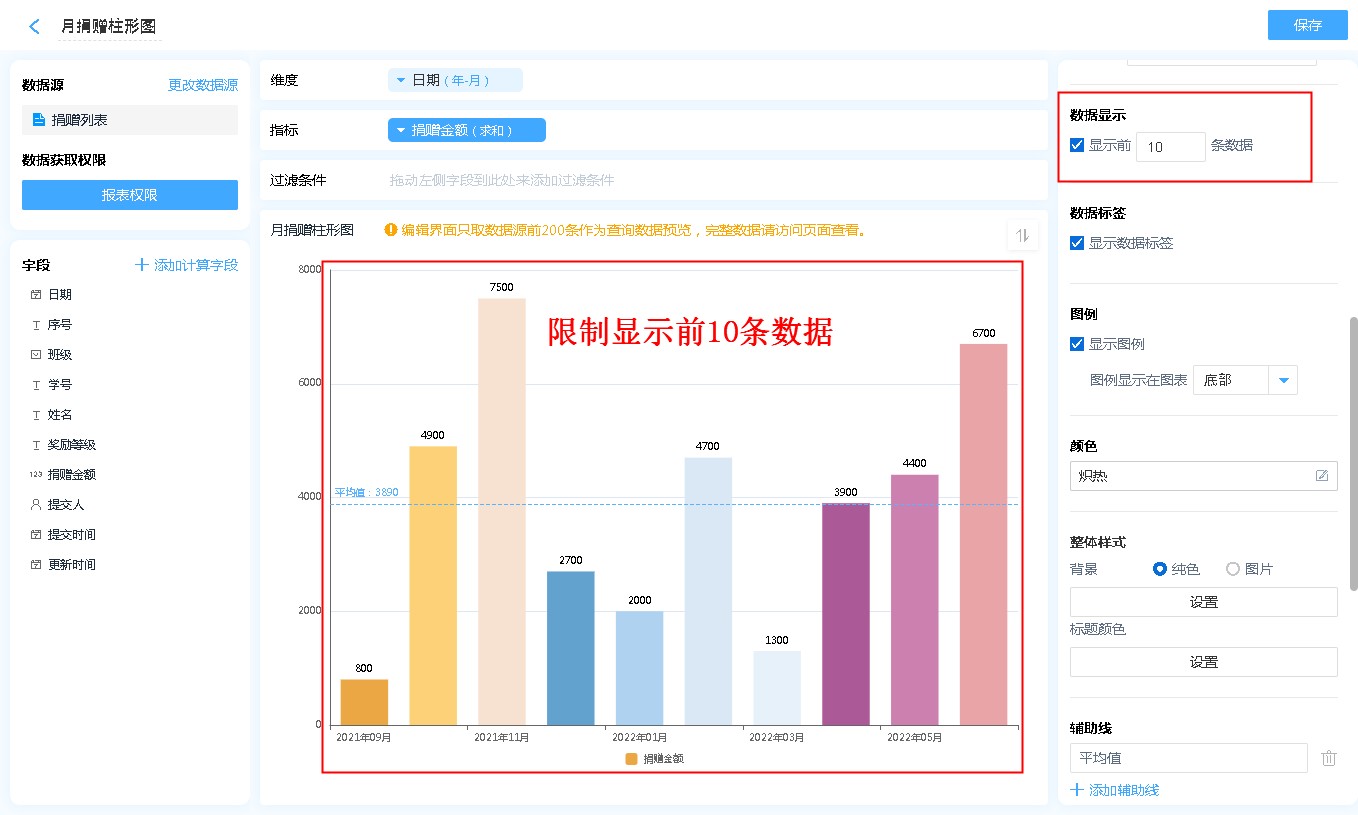Uncheck the 显示前 data limit checkbox
The height and width of the screenshot is (815, 1358).
(1077, 145)
